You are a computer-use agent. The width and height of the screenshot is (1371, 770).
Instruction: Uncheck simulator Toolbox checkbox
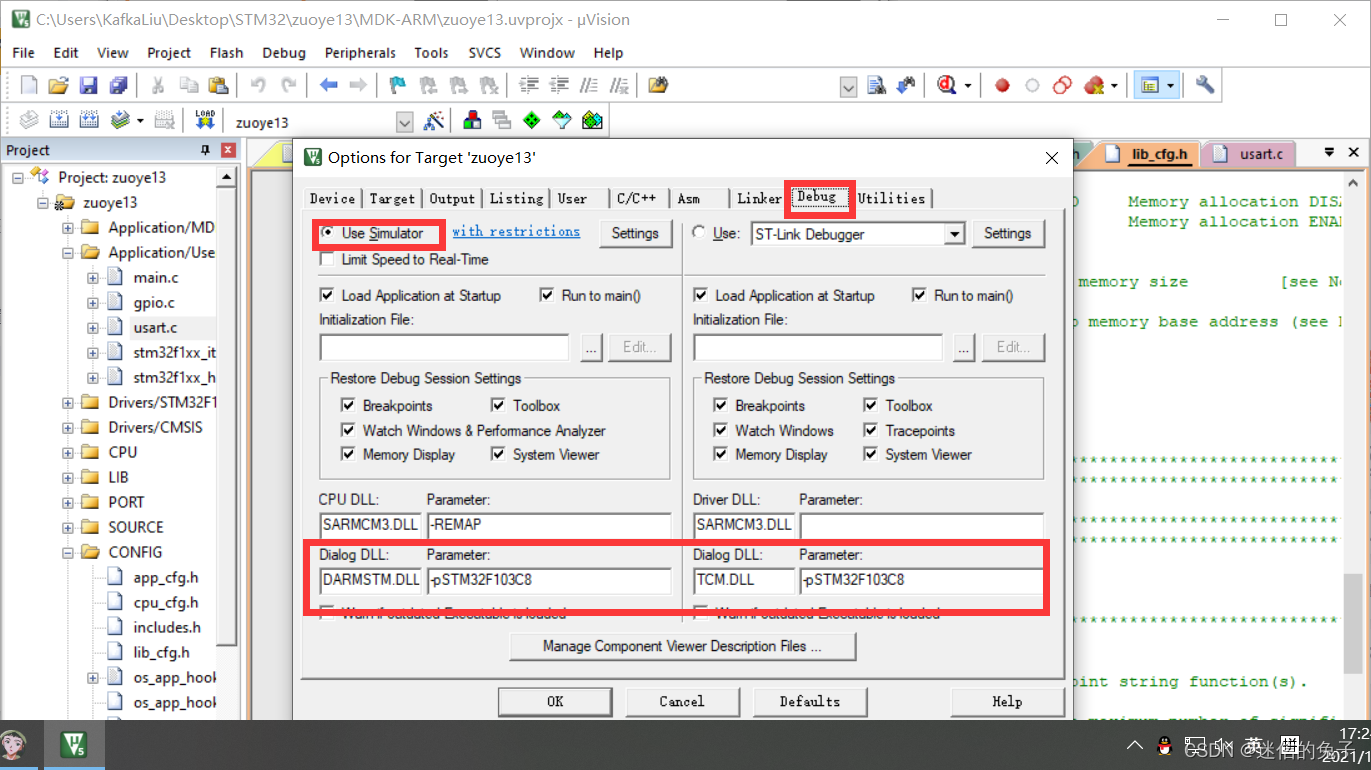tap(498, 405)
